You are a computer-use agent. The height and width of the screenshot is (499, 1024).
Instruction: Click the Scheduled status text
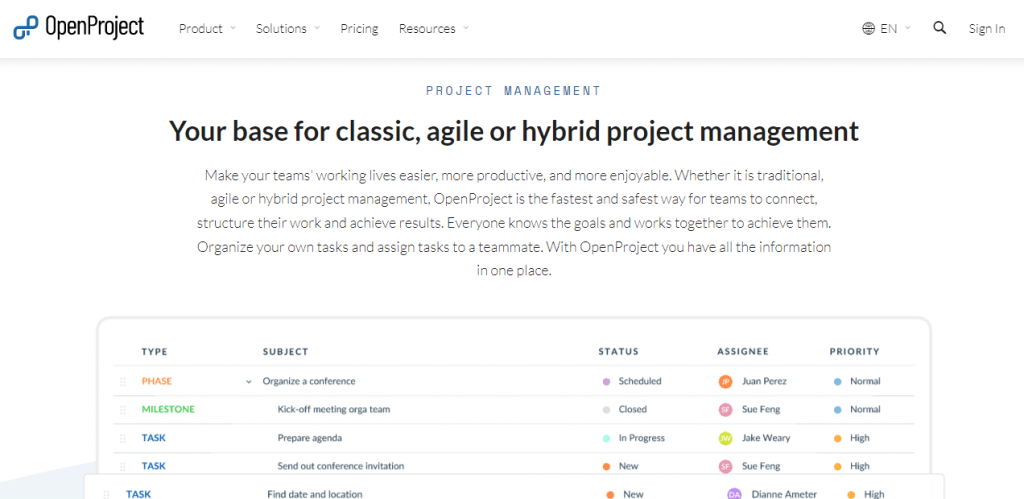(x=640, y=381)
